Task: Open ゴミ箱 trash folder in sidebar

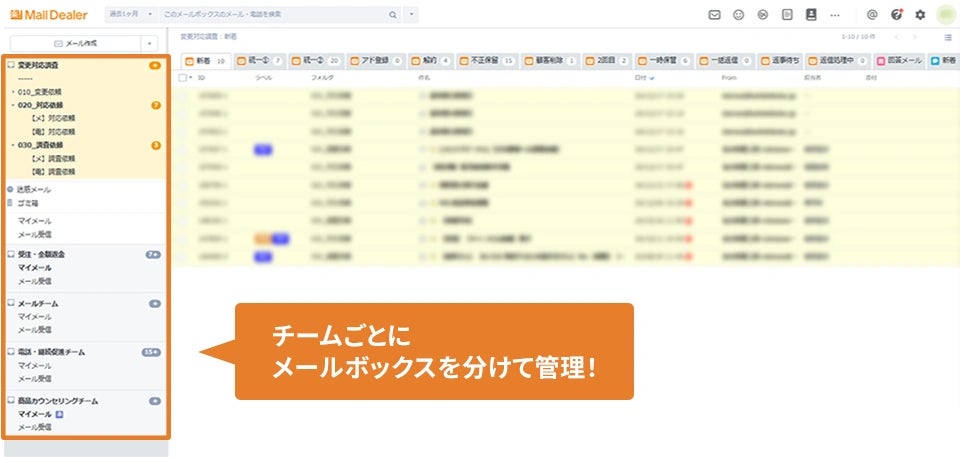Action: 28,202
